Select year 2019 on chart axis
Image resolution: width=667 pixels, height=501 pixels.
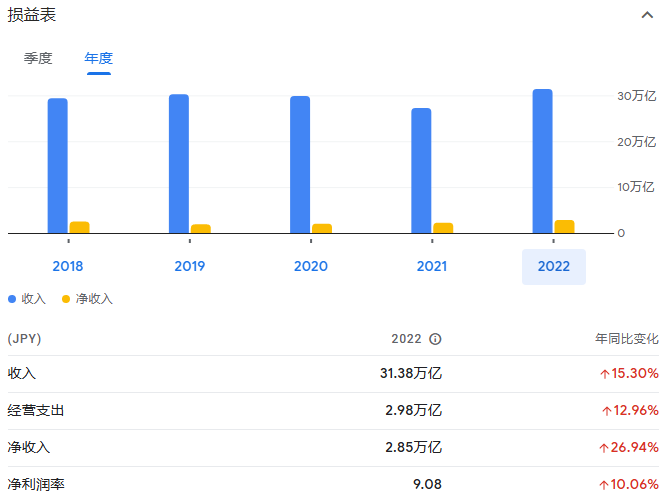click(190, 266)
